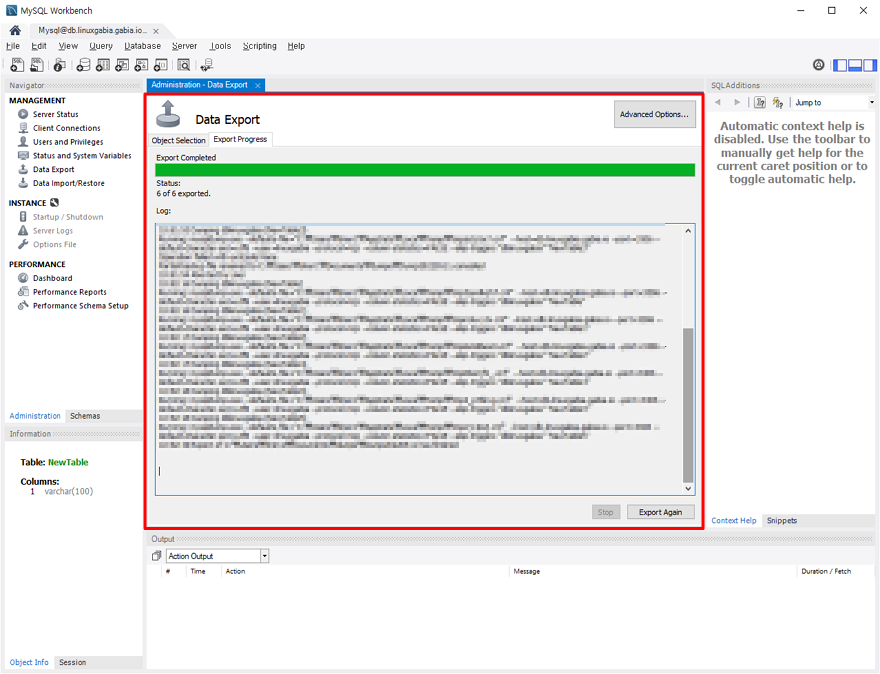The image size is (880, 674).
Task: Create a new stored procedure from toolbar
Action: pos(141,65)
